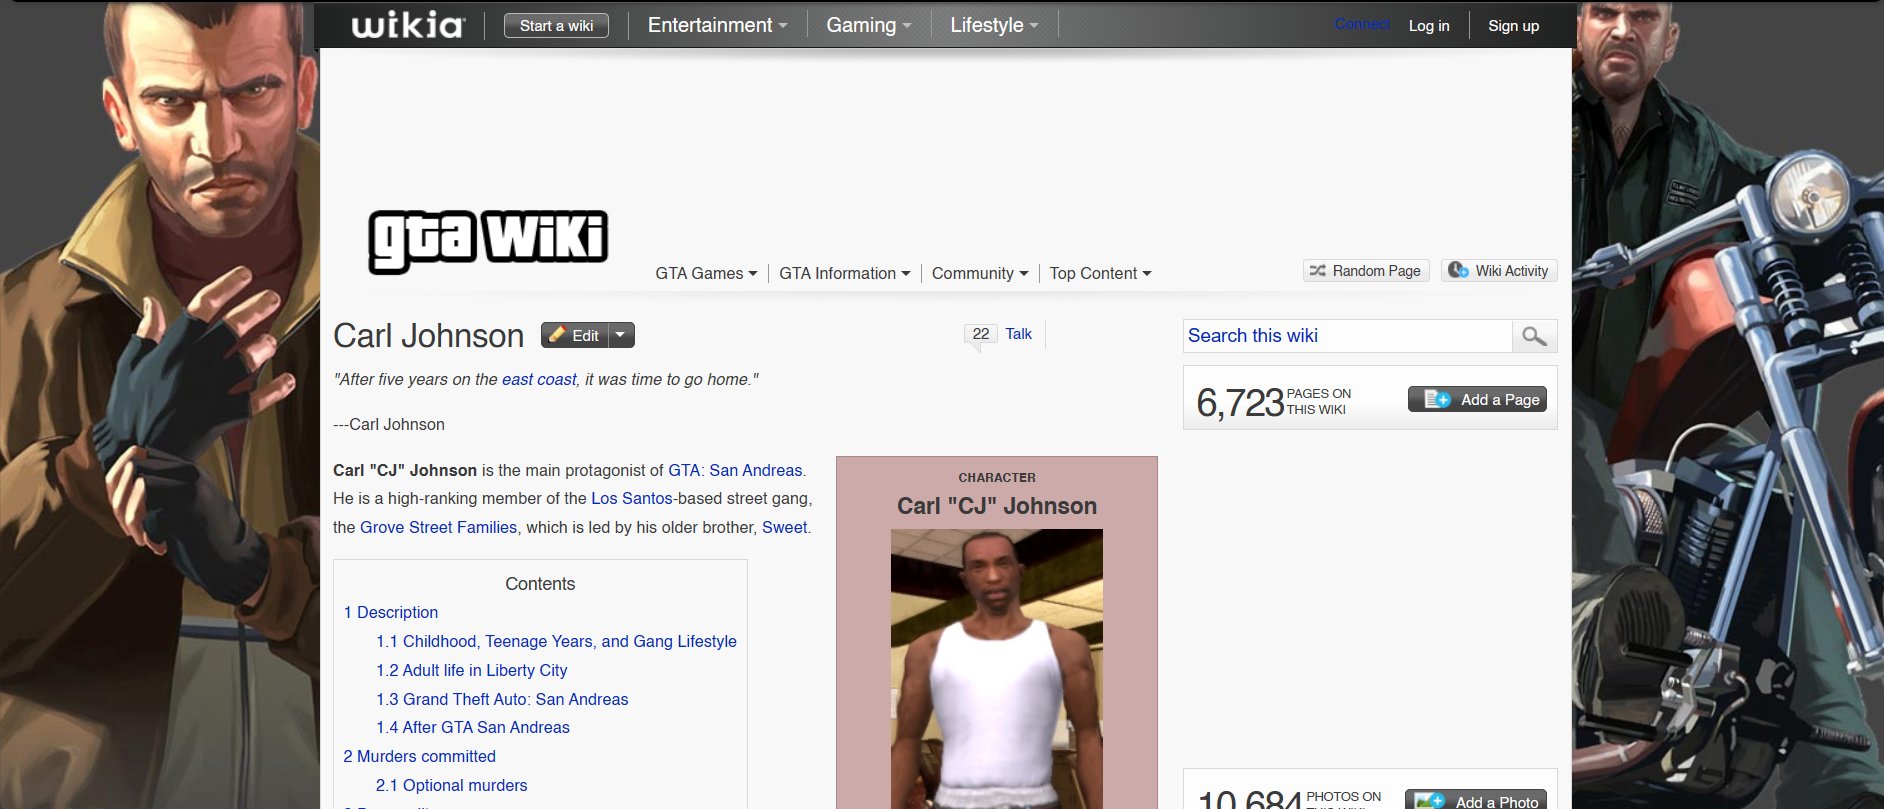Click the 6,723 pages count
The width and height of the screenshot is (1884, 809).
pyautogui.click(x=1240, y=402)
